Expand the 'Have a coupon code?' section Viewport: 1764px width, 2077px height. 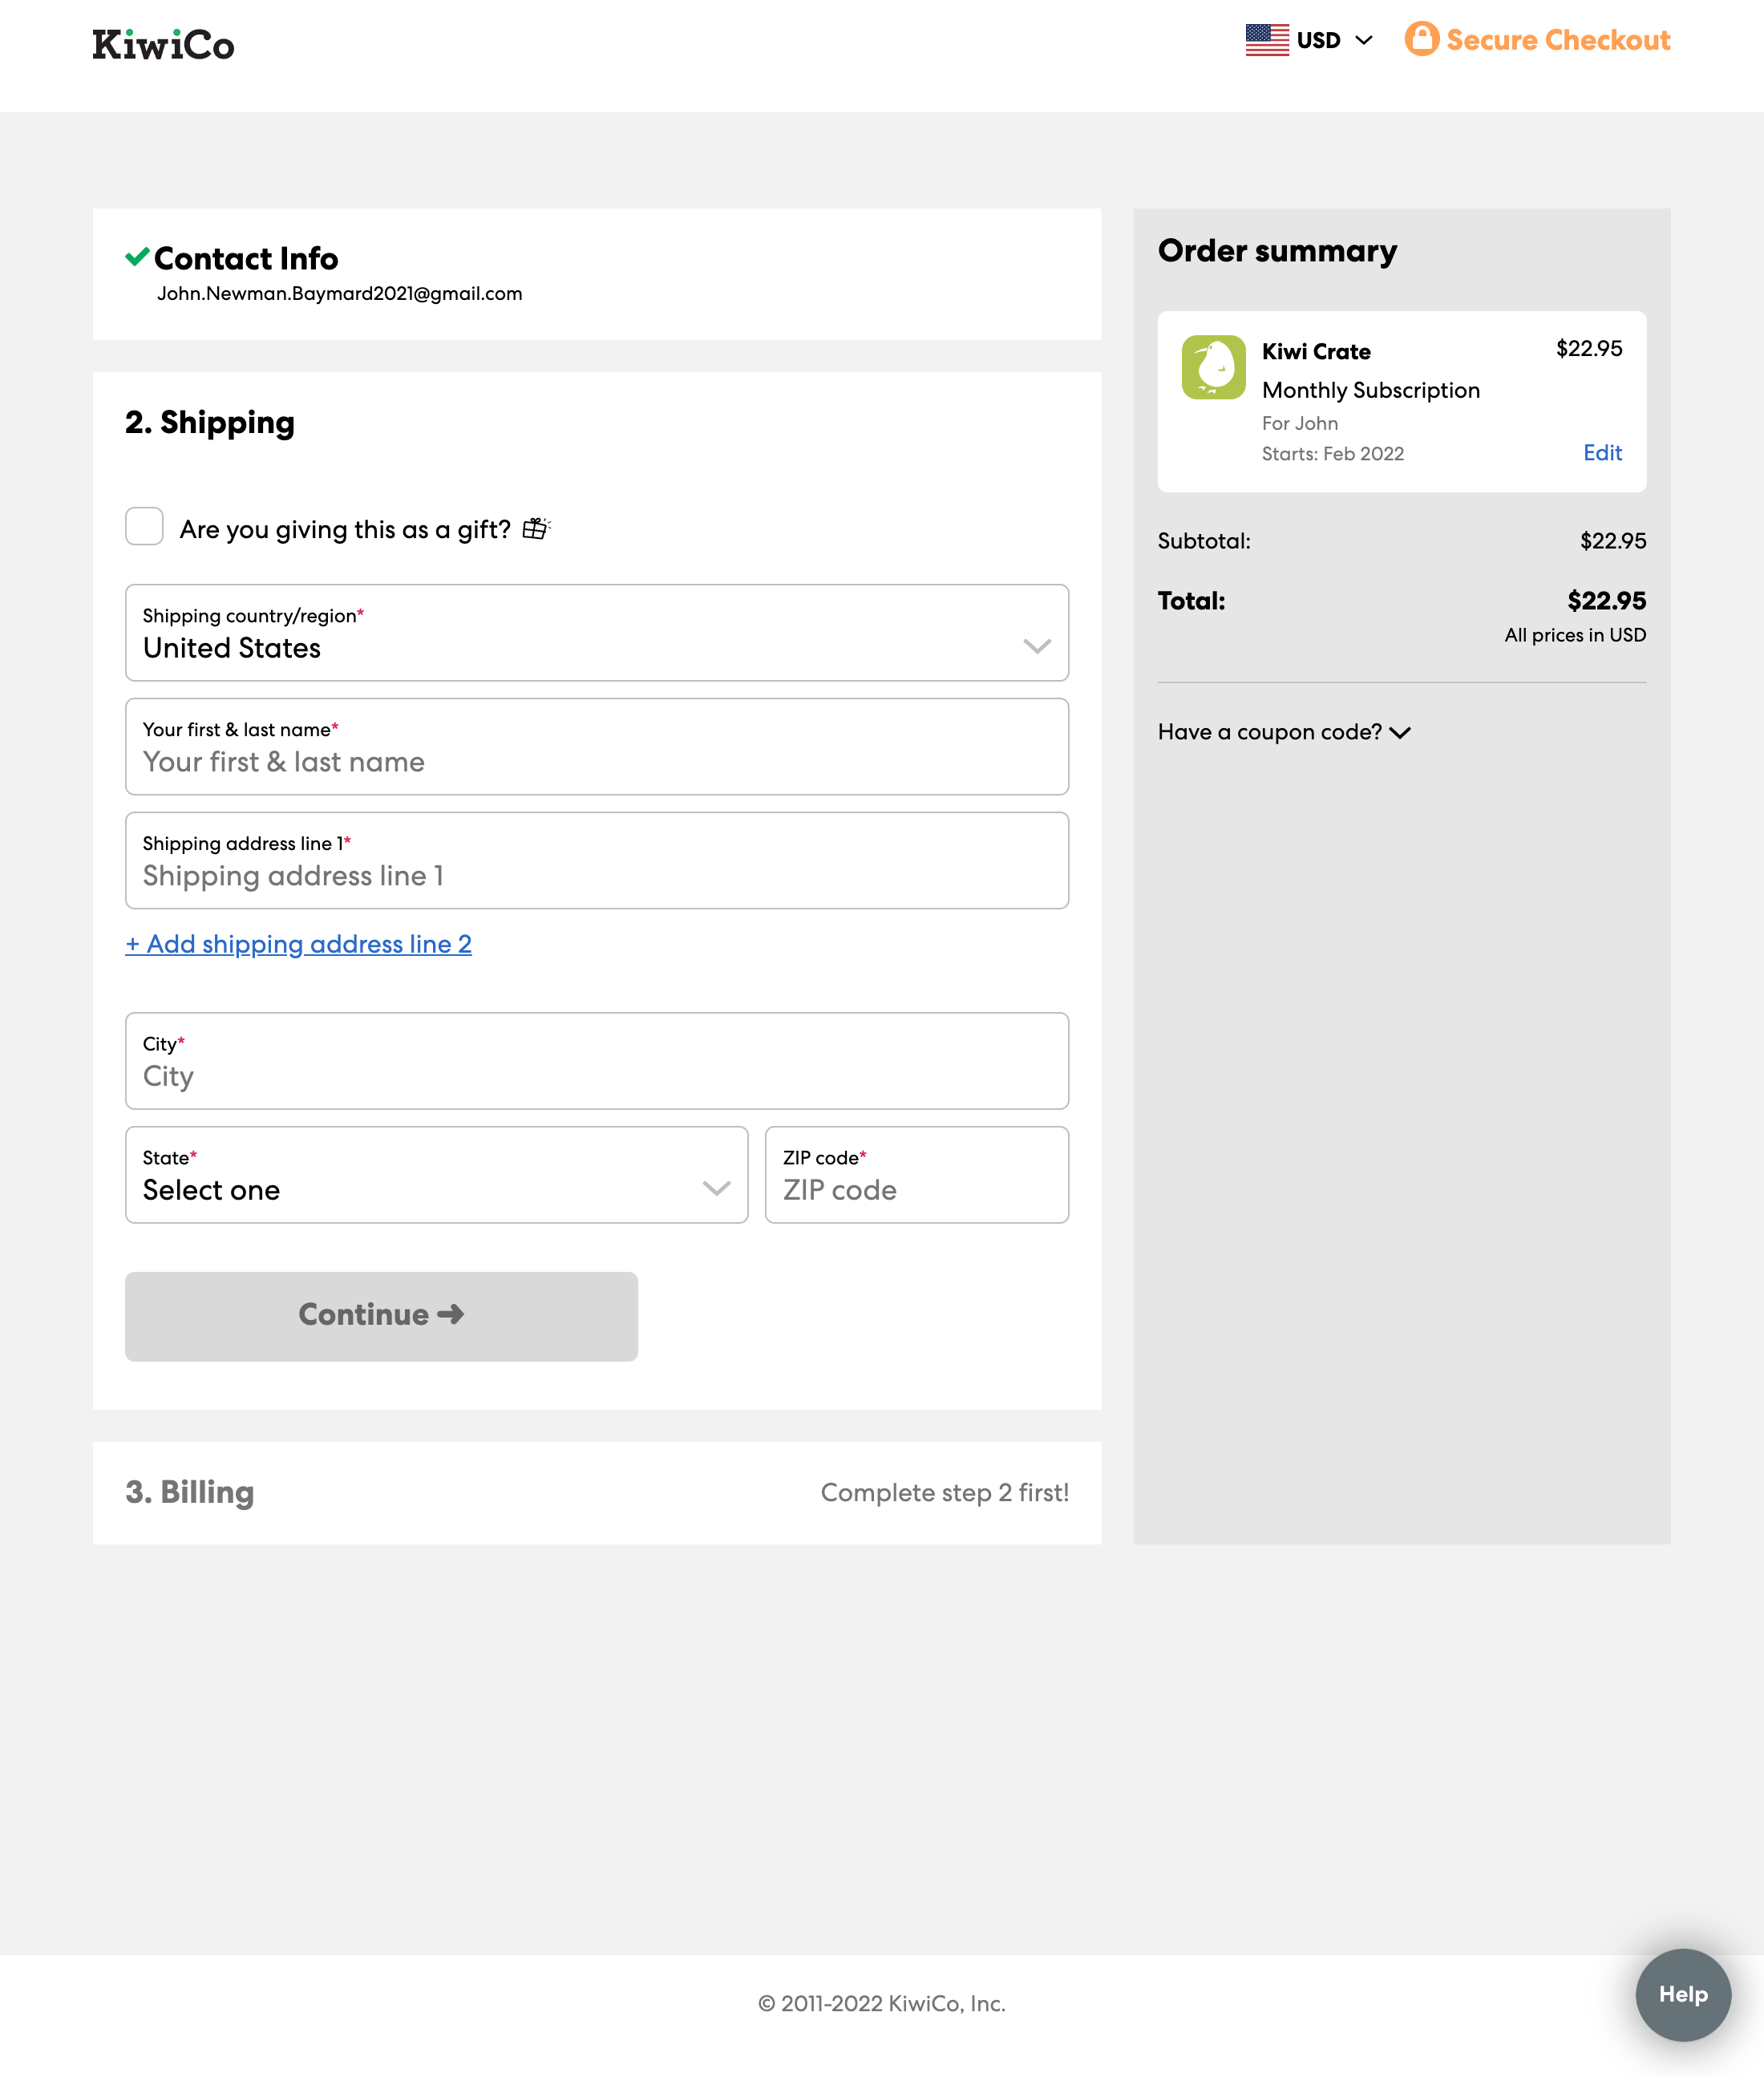tap(1283, 731)
